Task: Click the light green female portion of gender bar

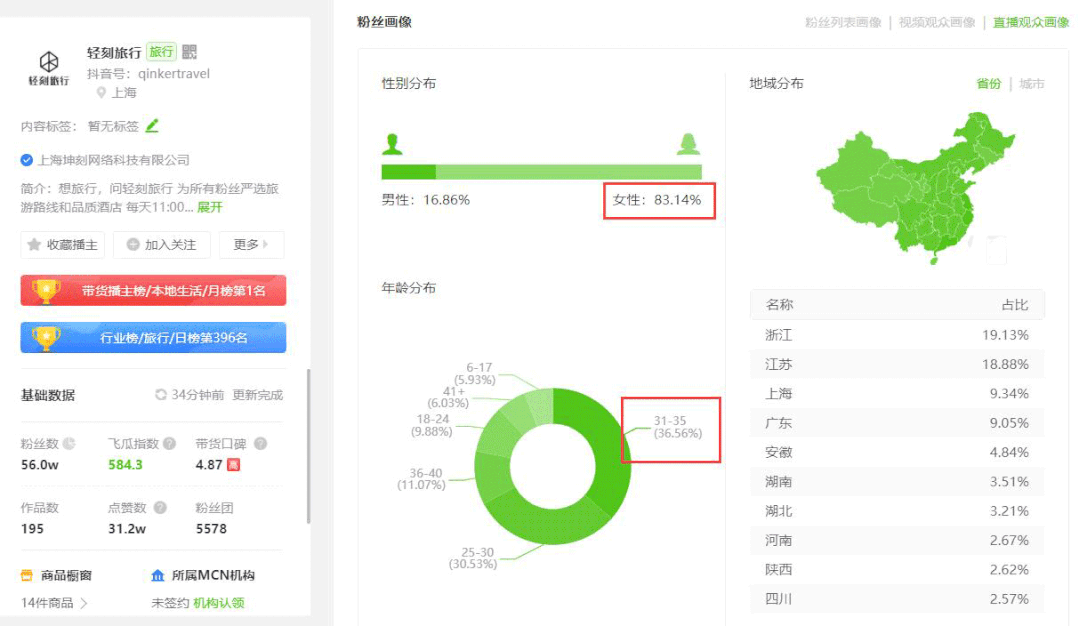Action: 568,172
